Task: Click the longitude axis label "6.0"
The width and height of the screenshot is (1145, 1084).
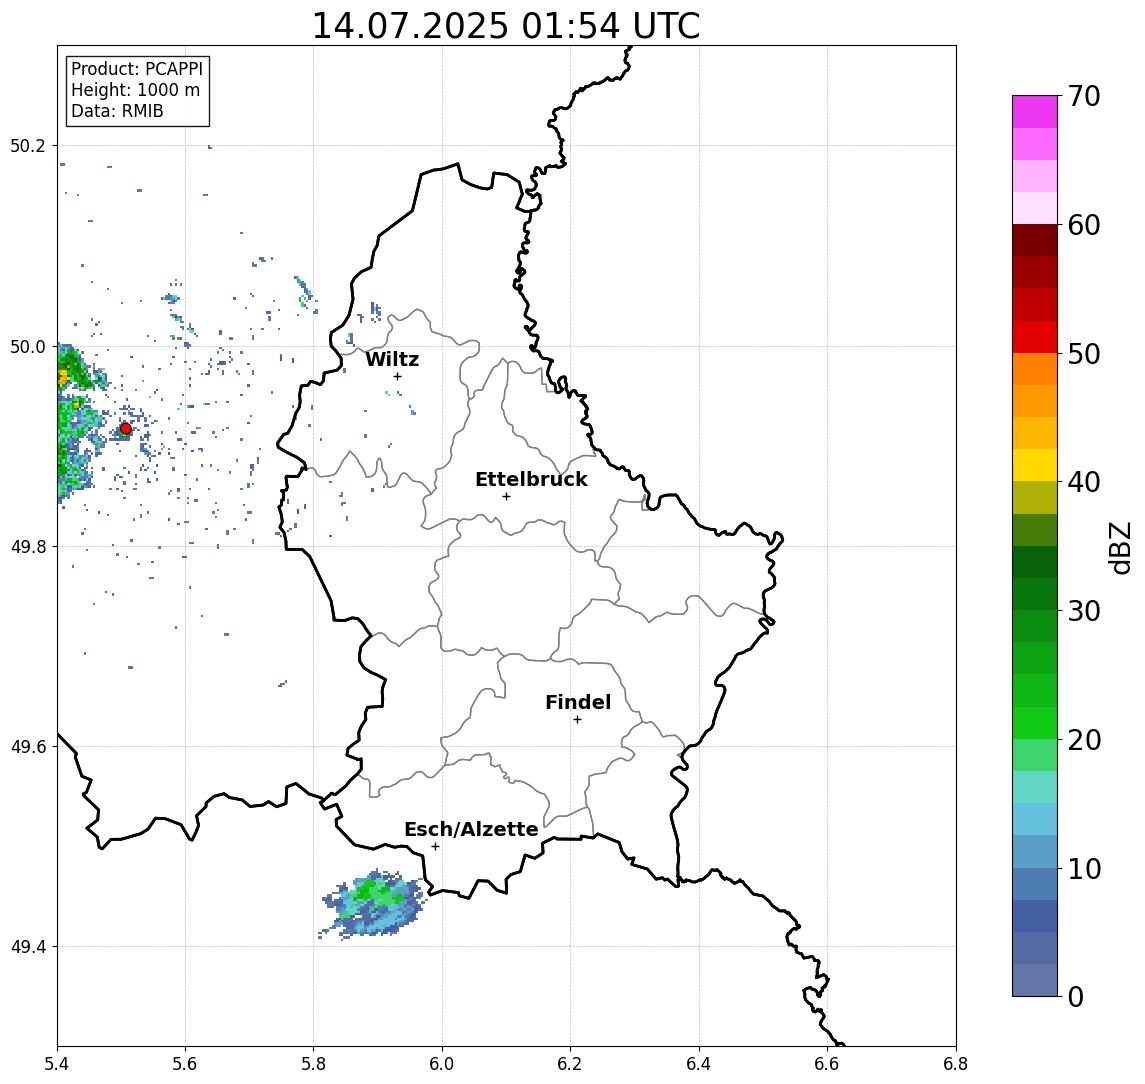Action: click(443, 1064)
